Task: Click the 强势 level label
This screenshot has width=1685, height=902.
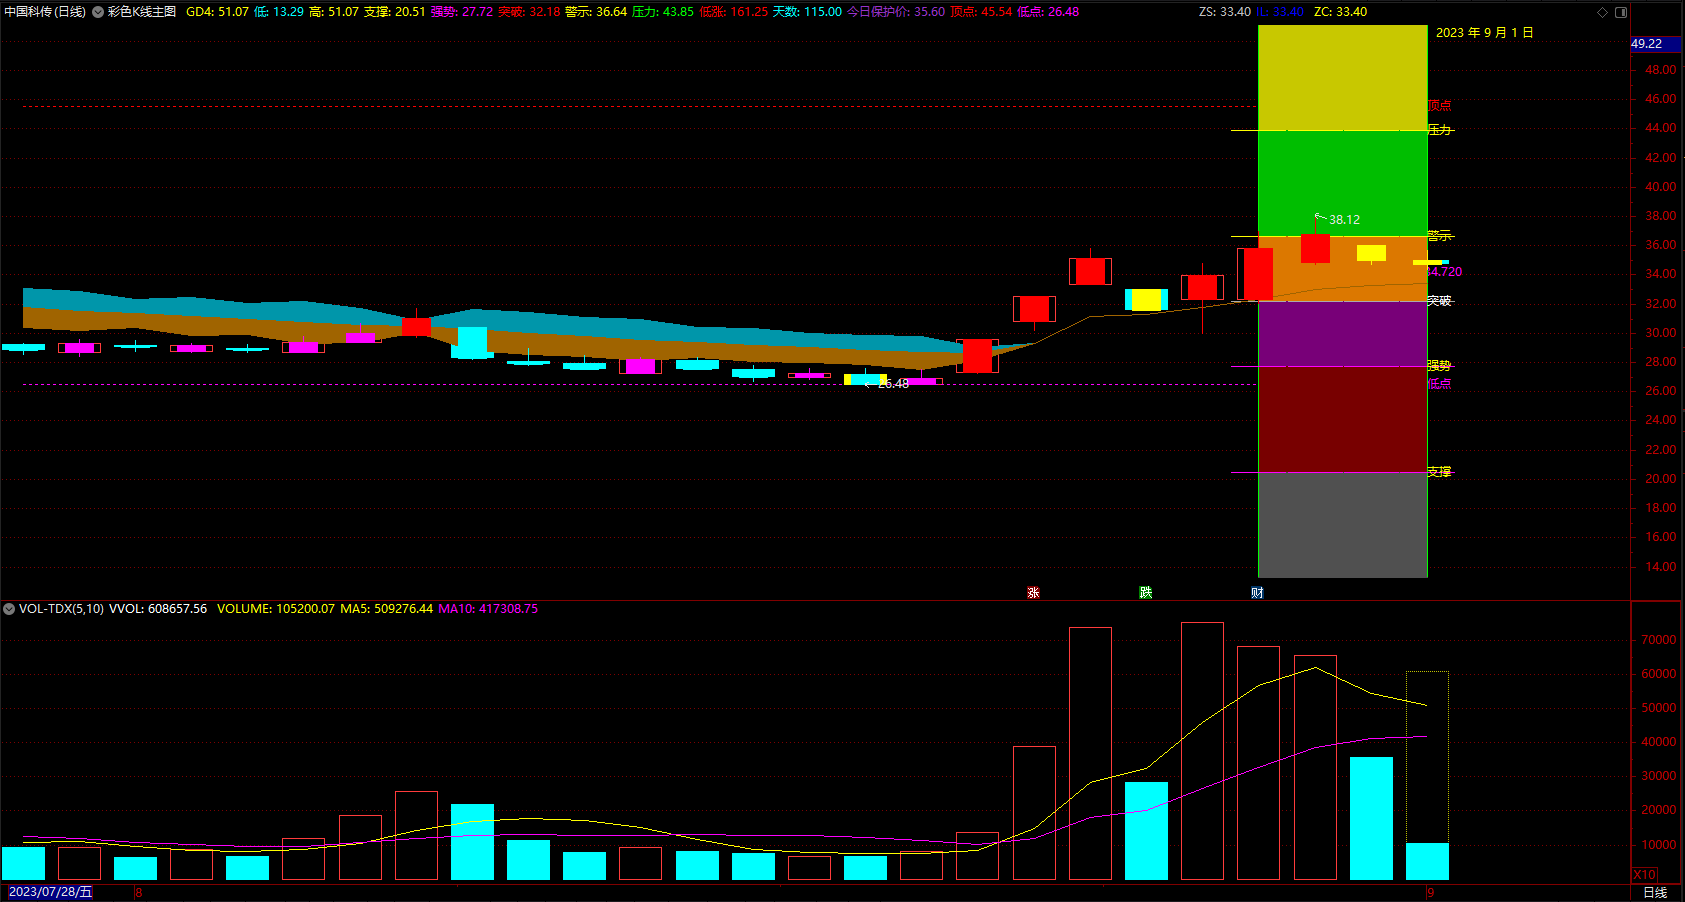Action: [x=1439, y=366]
